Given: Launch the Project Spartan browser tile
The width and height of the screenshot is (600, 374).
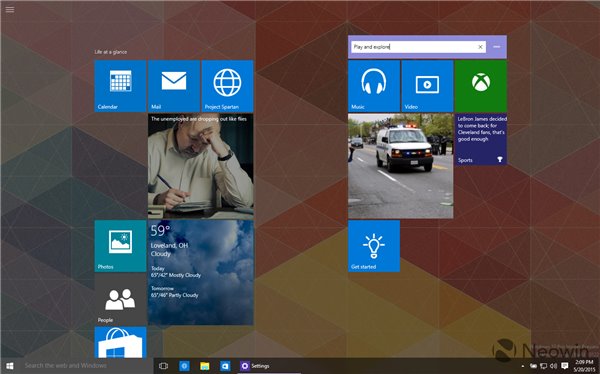Looking at the screenshot, I should 227,86.
